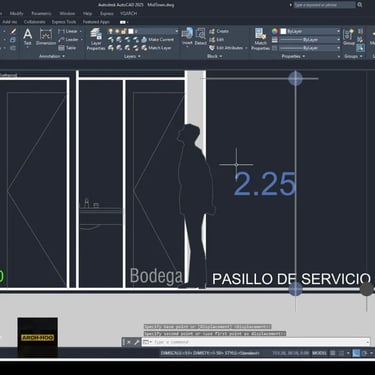375x375 pixels.
Task: Choose the Dimension tool
Action: coord(46,37)
